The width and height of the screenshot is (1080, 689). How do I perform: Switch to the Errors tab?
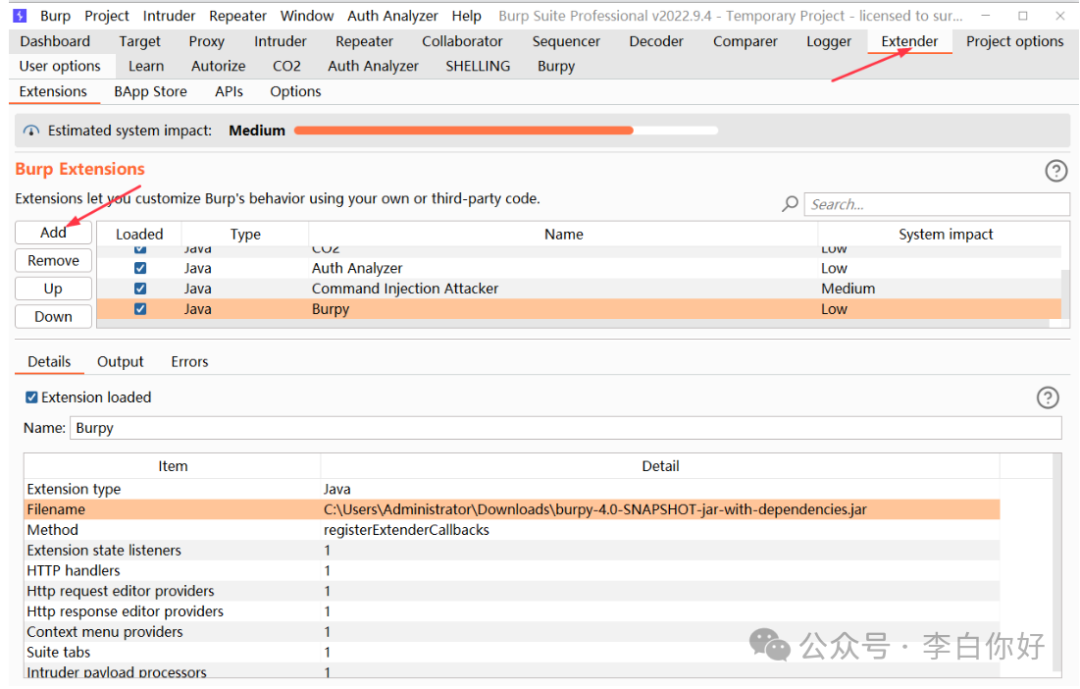pos(189,362)
